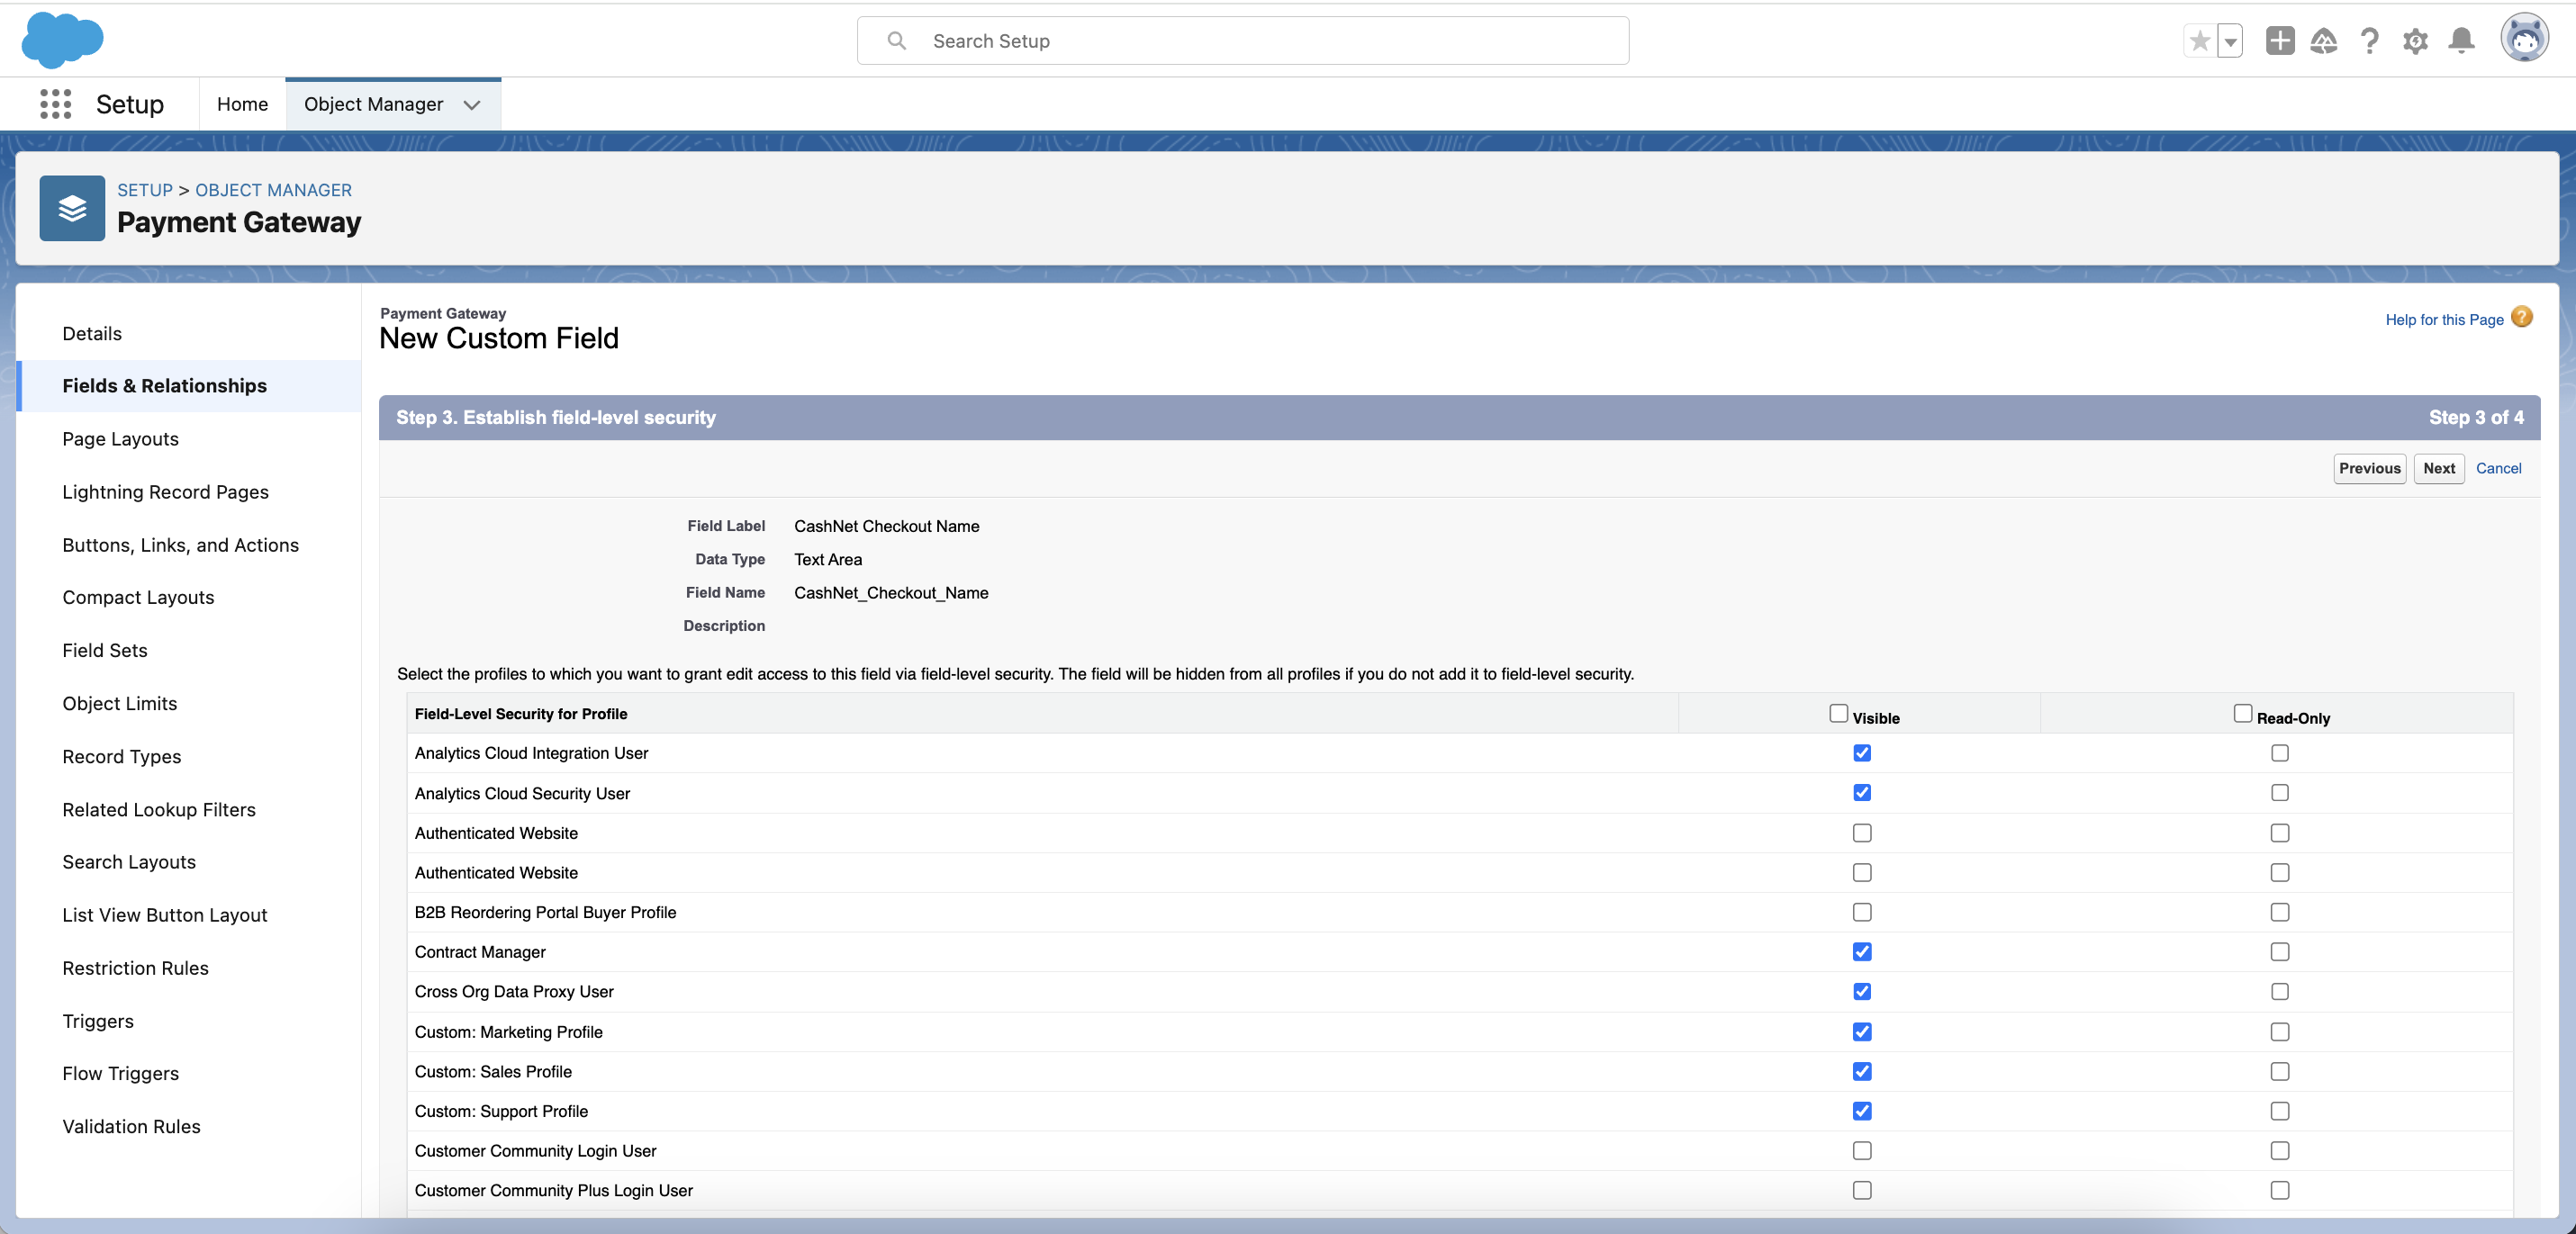This screenshot has width=2576, height=1234.
Task: Click the Fields & Relationships sidebar item
Action: (x=164, y=384)
